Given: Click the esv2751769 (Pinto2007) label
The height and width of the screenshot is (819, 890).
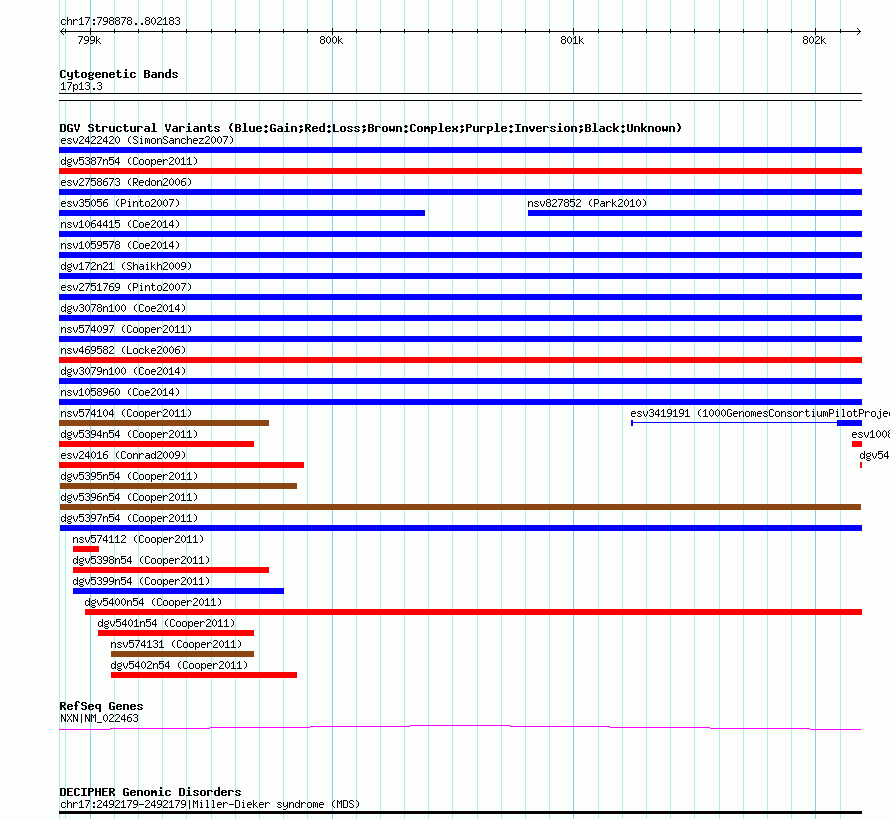Looking at the screenshot, I should (x=126, y=287).
